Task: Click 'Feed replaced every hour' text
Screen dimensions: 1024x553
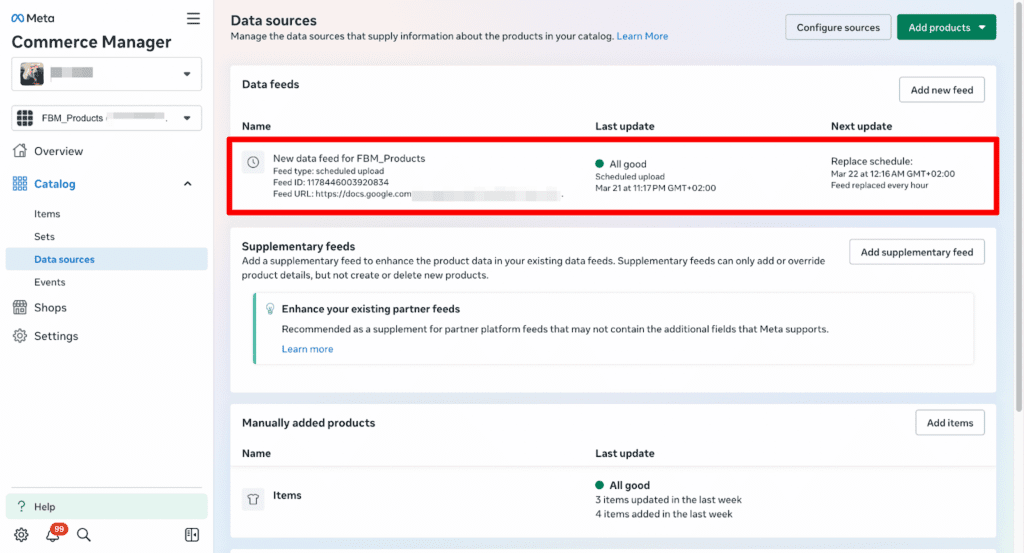Action: (x=879, y=185)
